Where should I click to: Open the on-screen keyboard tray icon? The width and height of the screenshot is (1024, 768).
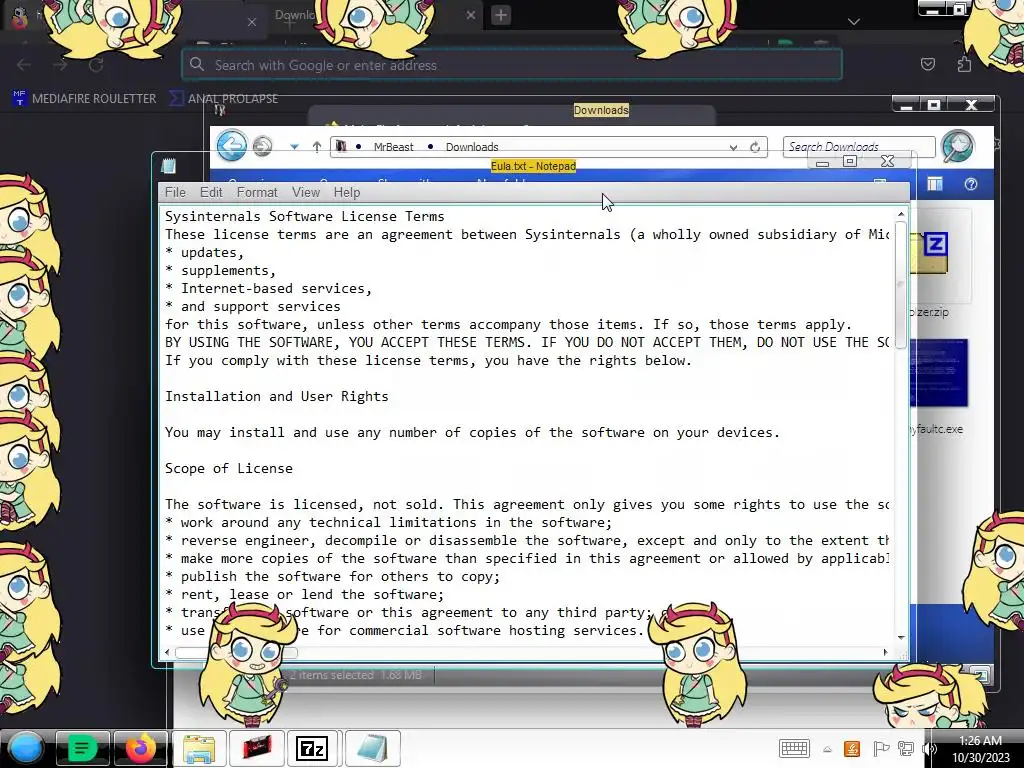click(x=794, y=748)
